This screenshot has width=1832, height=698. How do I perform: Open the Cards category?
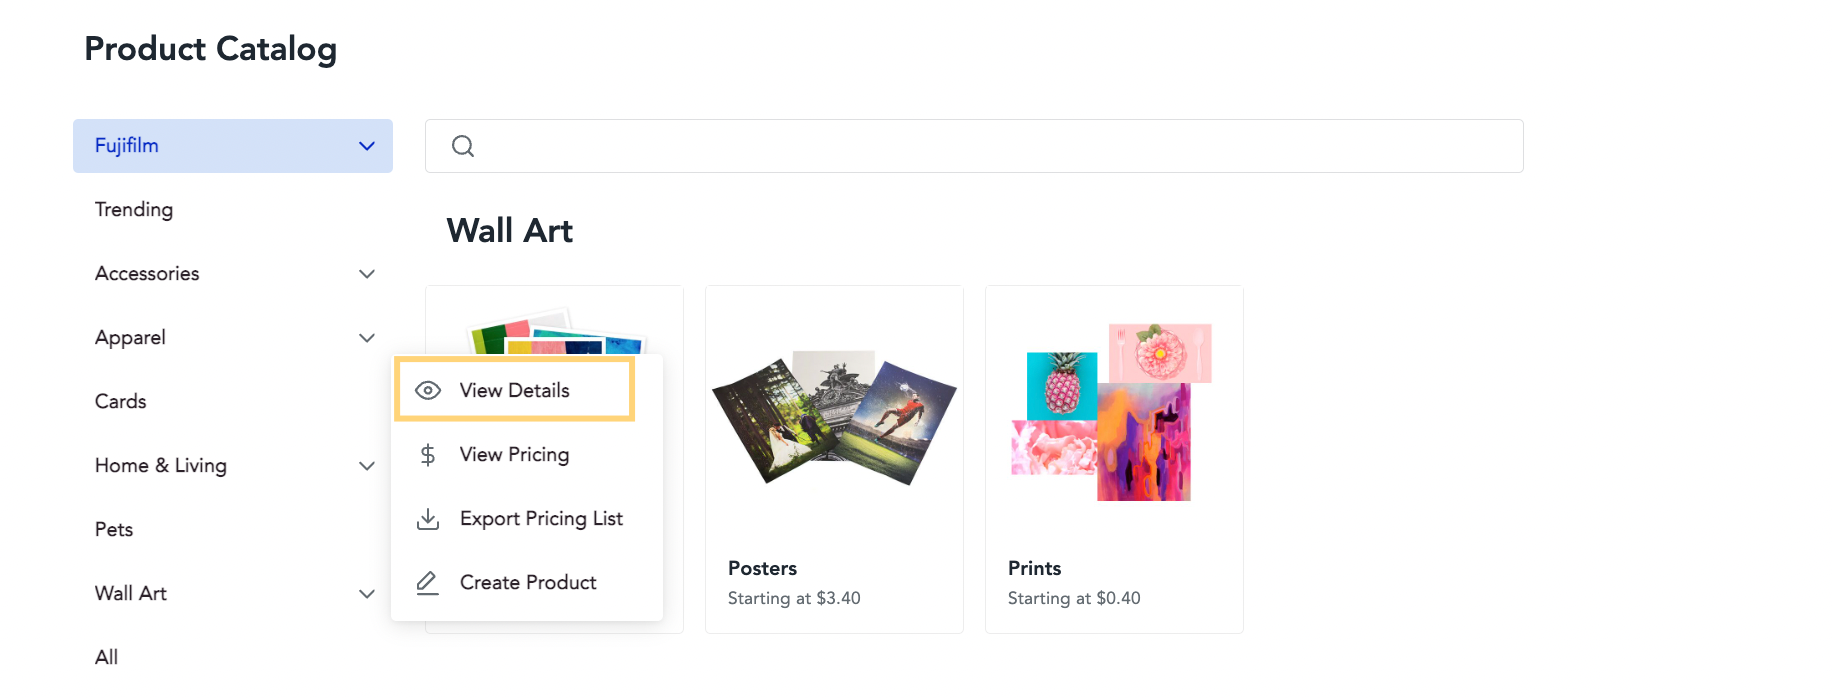[x=120, y=402]
